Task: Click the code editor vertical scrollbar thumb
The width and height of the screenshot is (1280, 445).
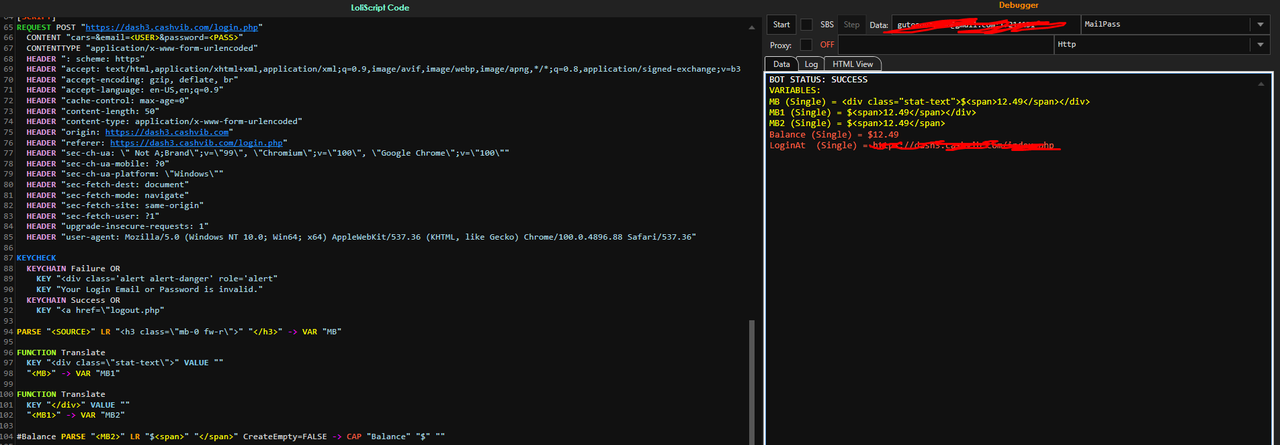Action: point(752,382)
